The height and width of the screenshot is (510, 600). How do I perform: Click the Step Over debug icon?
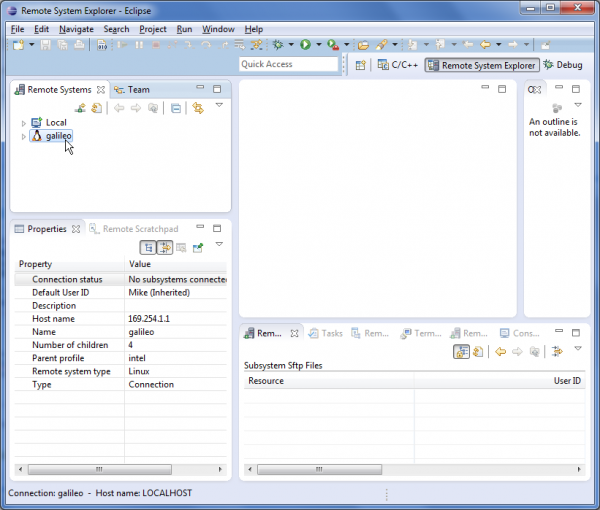(x=206, y=45)
